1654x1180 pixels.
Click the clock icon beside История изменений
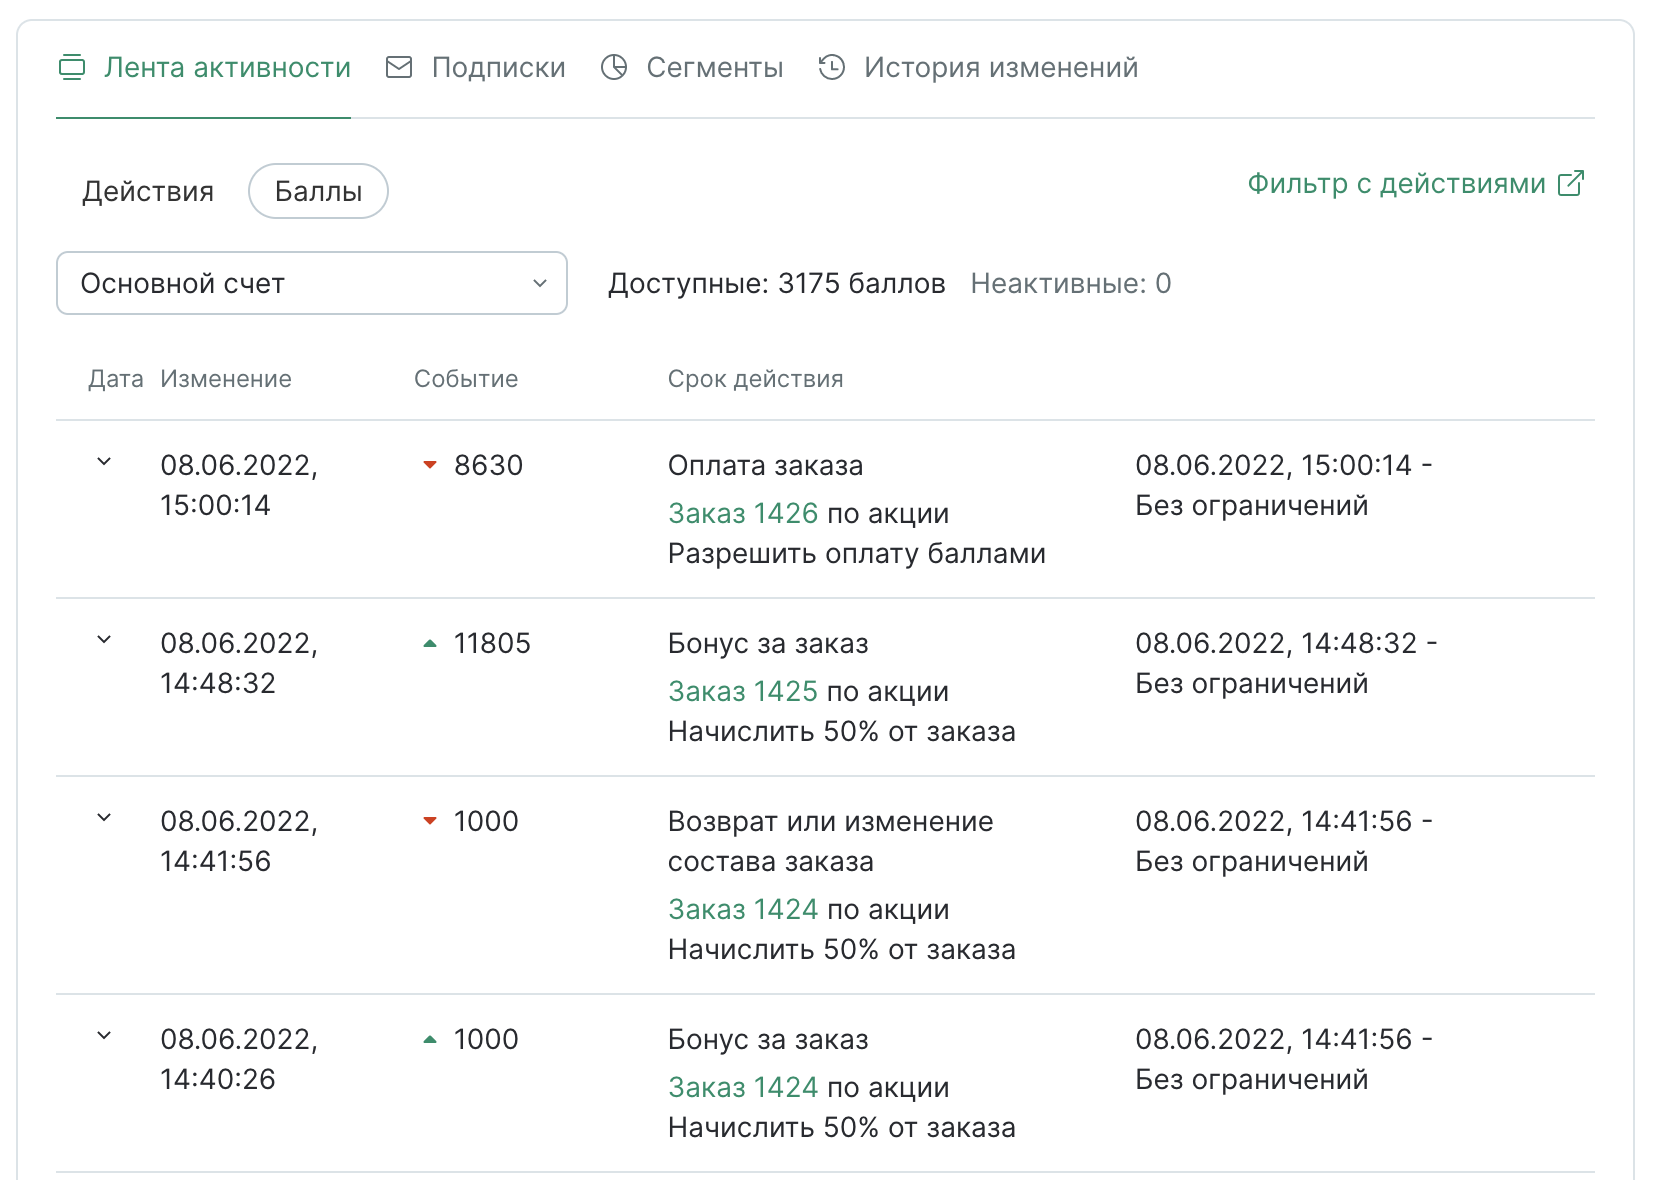pos(832,67)
